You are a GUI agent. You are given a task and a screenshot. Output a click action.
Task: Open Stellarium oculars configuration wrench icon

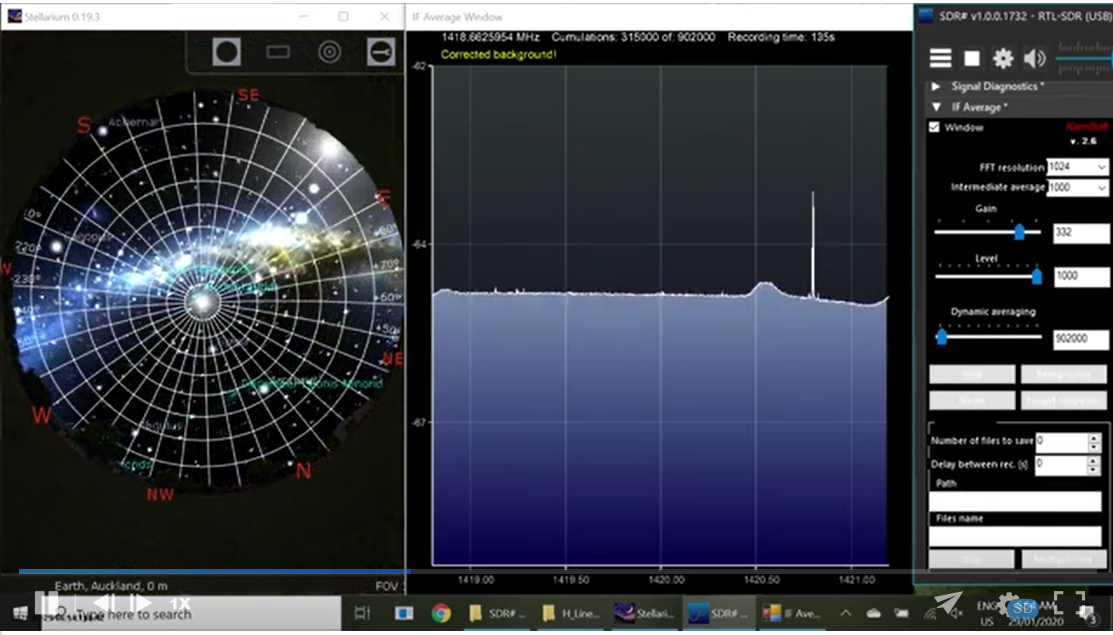[381, 52]
